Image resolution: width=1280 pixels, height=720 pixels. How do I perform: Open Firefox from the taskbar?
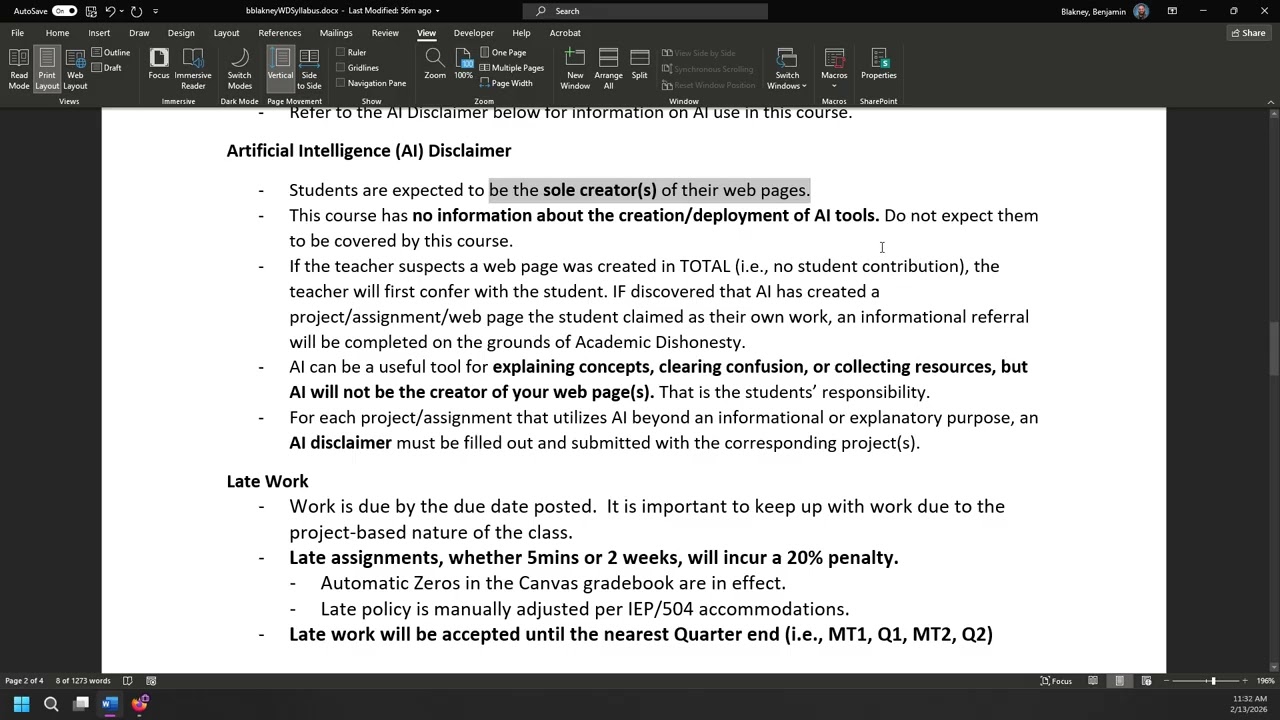coord(139,704)
